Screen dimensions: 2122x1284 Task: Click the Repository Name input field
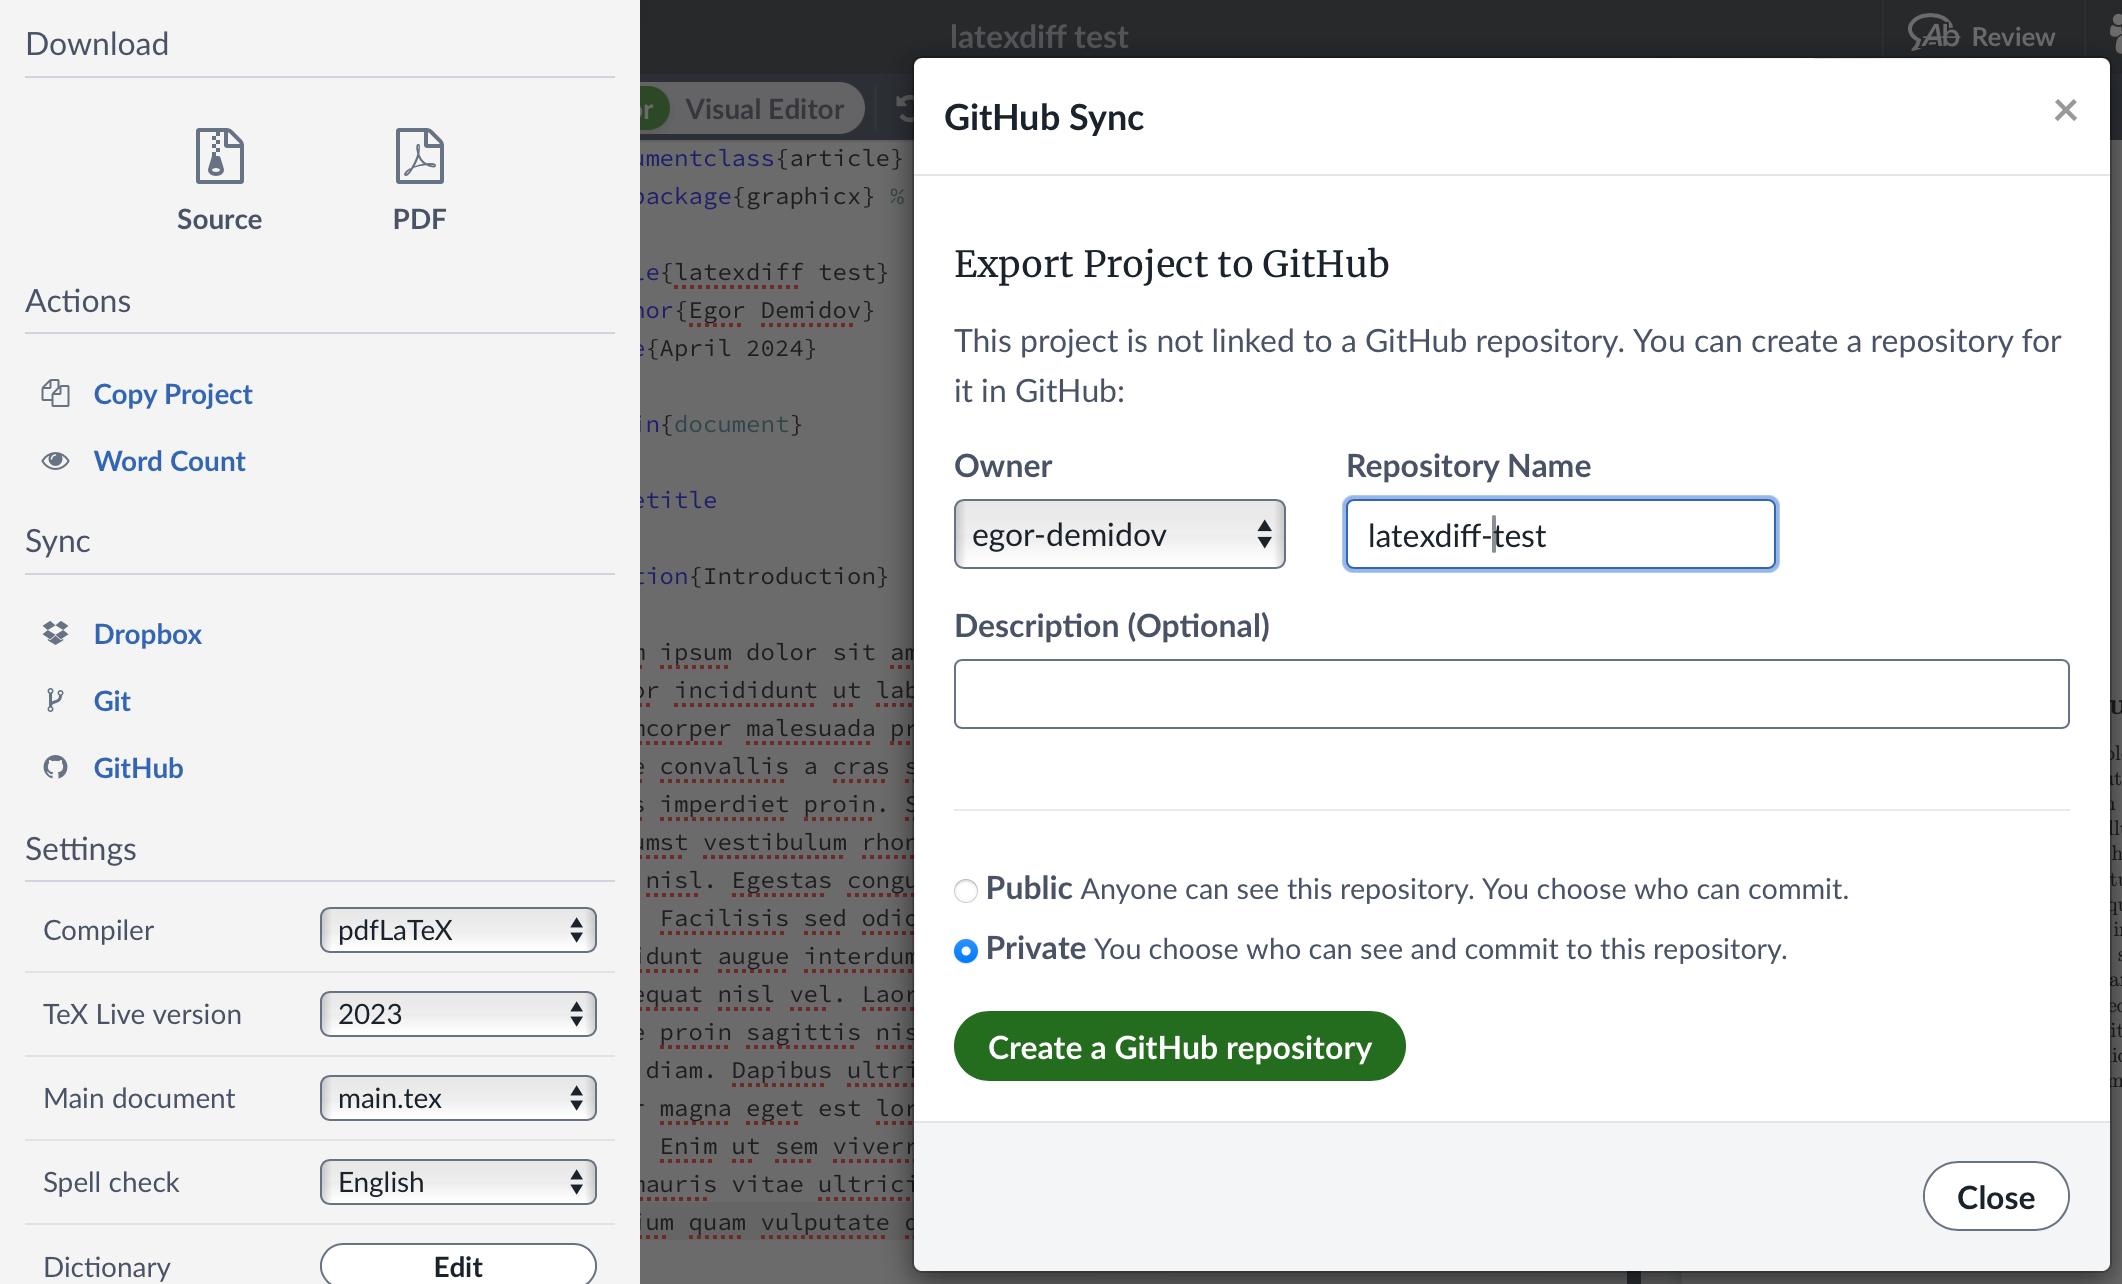tap(1558, 534)
